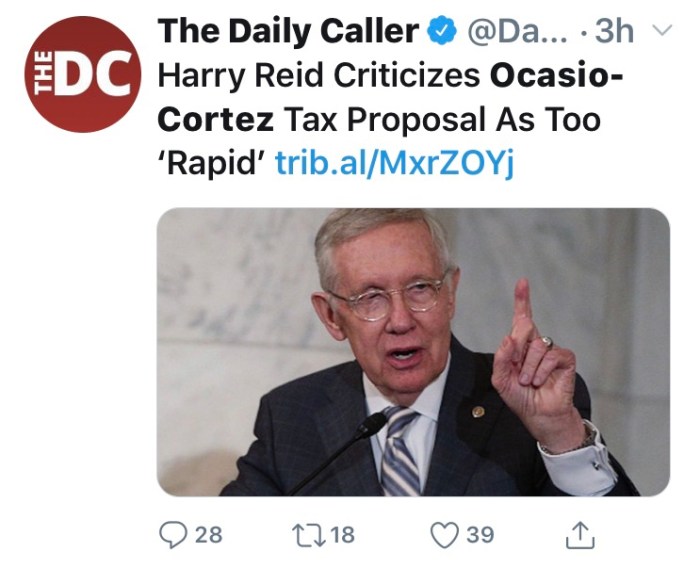The image size is (700, 568).
Task: Click the blue verified badge
Action: 439,32
